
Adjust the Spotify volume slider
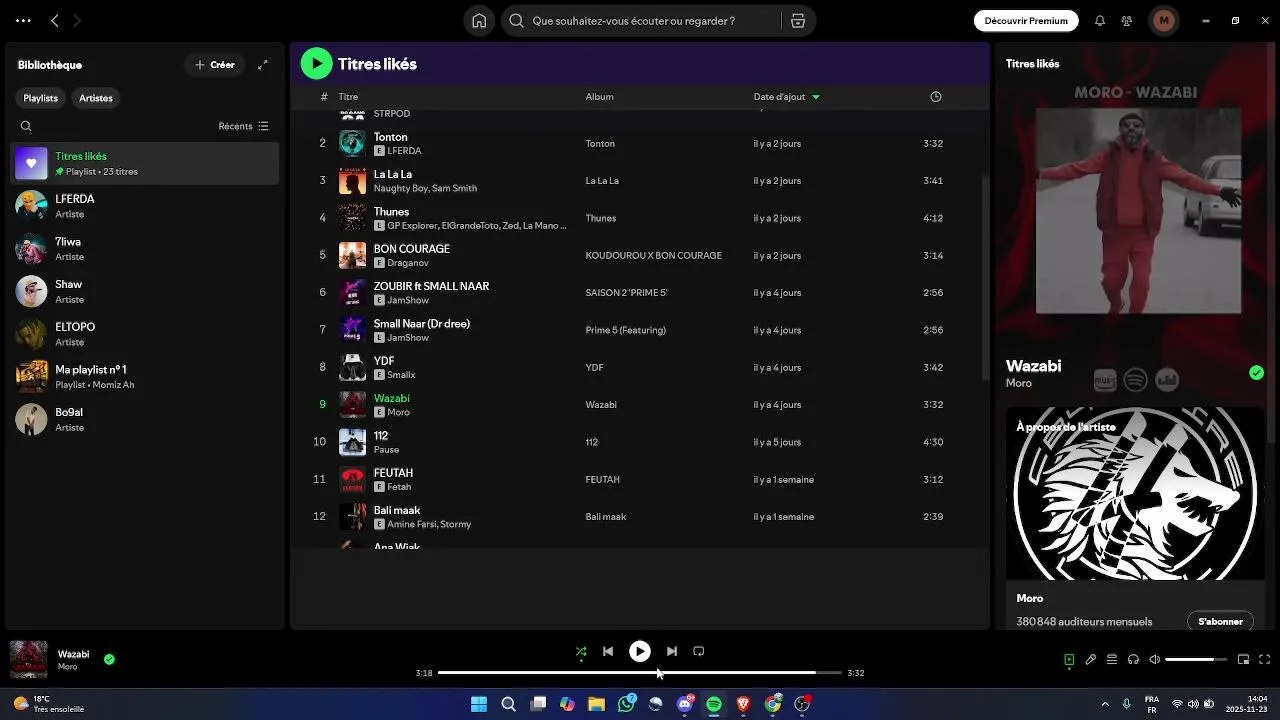[x=1196, y=659]
